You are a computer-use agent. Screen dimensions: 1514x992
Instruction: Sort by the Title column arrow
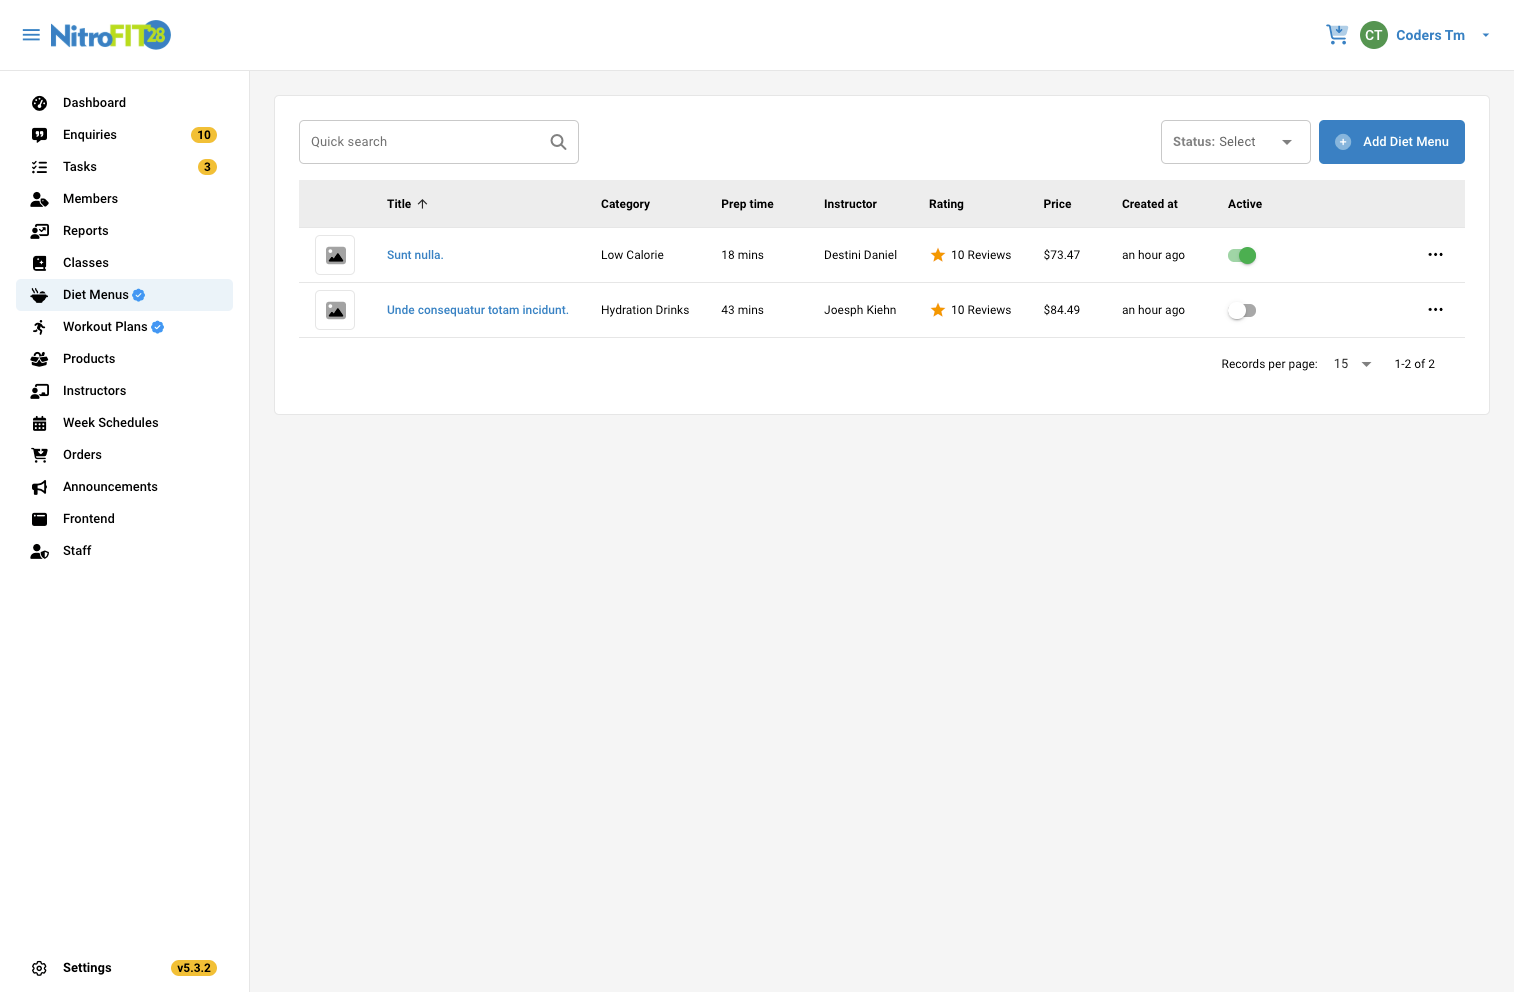[x=422, y=203]
